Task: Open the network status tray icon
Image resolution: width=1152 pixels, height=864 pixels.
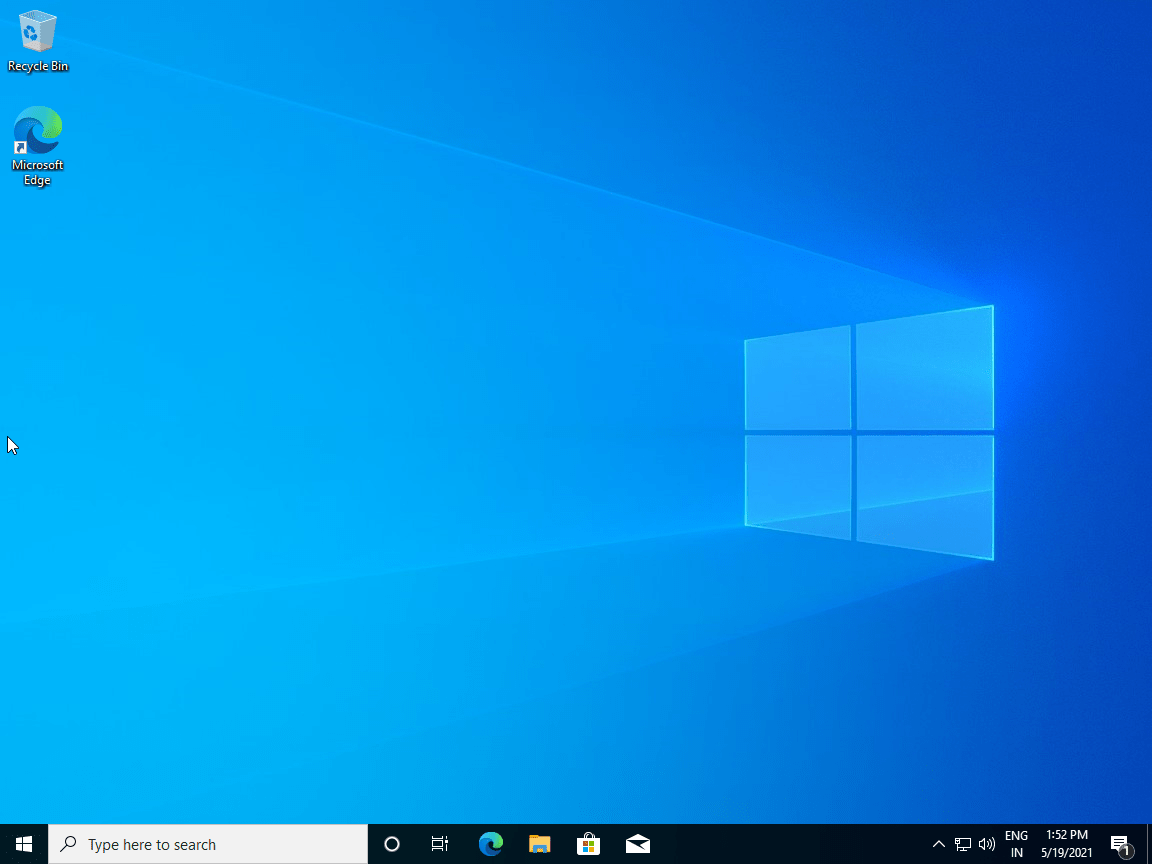Action: 962,844
